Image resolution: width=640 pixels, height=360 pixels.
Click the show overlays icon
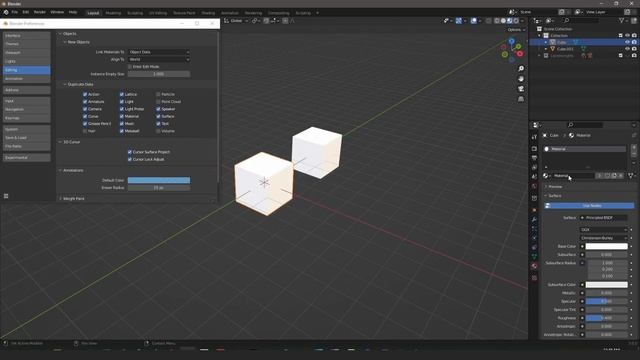[473, 21]
